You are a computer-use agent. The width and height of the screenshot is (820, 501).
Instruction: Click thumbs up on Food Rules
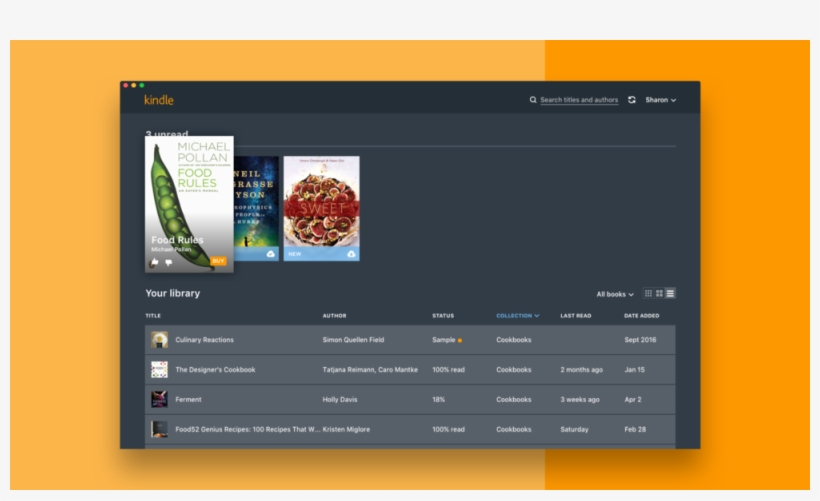tap(154, 262)
